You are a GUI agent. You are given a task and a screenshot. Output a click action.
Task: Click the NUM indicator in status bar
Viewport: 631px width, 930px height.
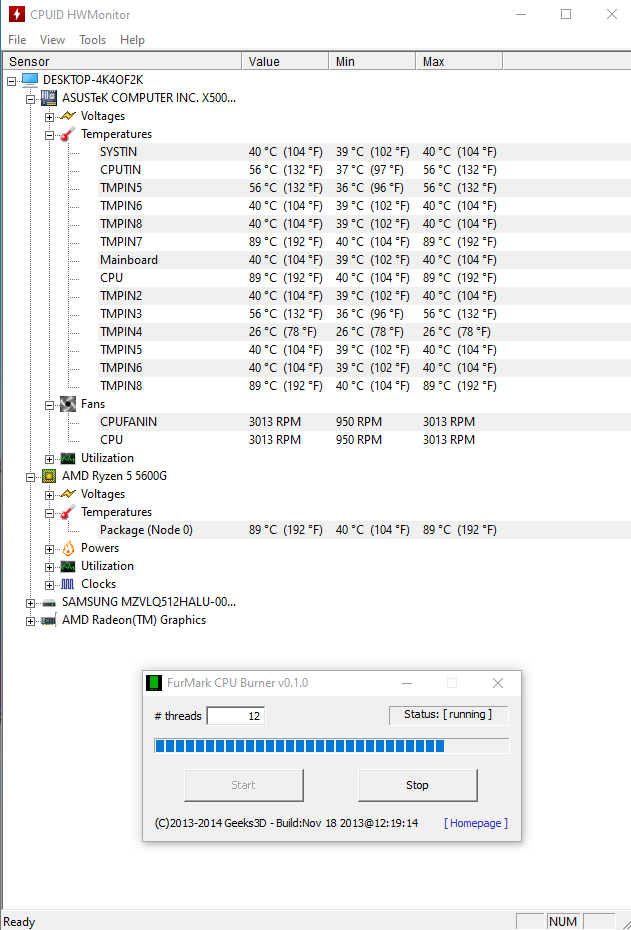[563, 921]
